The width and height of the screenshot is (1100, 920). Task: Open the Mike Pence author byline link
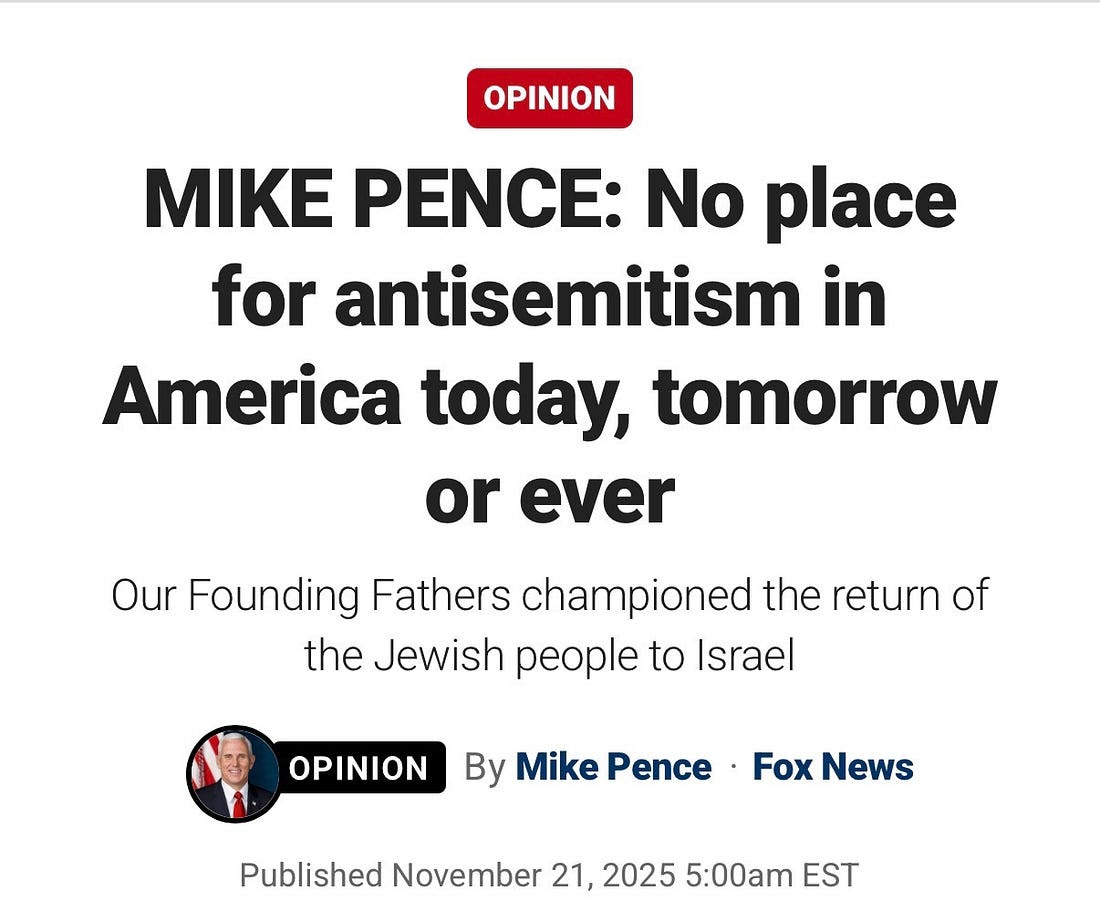click(613, 767)
